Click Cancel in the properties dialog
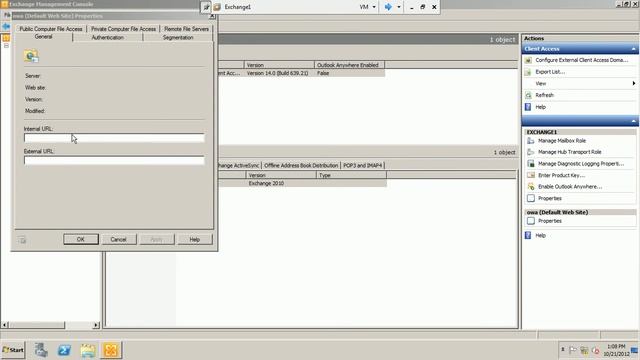Screen dimensions: 640x360 tap(118, 240)
